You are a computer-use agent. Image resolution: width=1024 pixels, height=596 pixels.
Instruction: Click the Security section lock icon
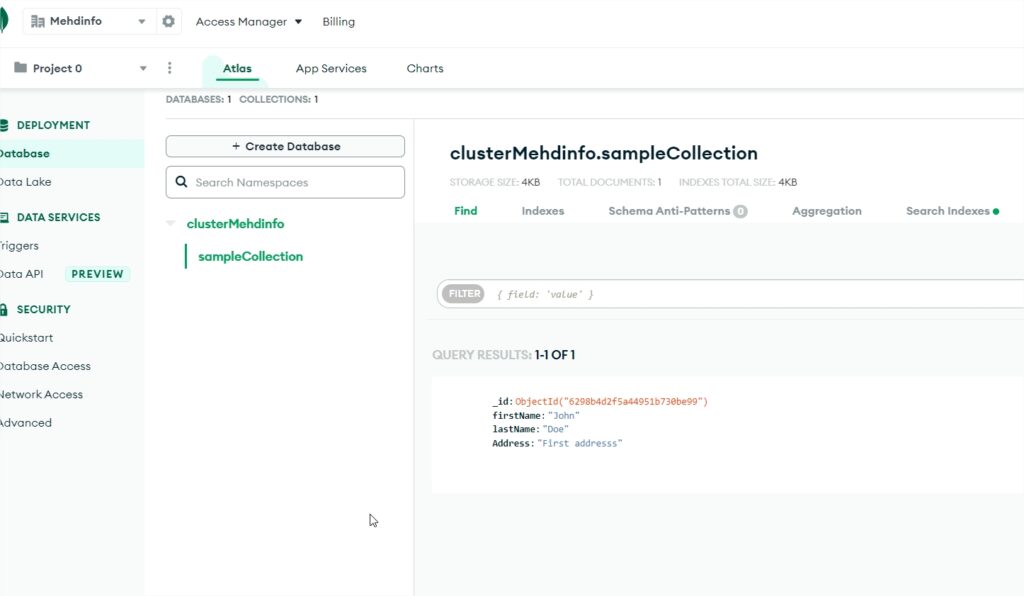pos(4,309)
